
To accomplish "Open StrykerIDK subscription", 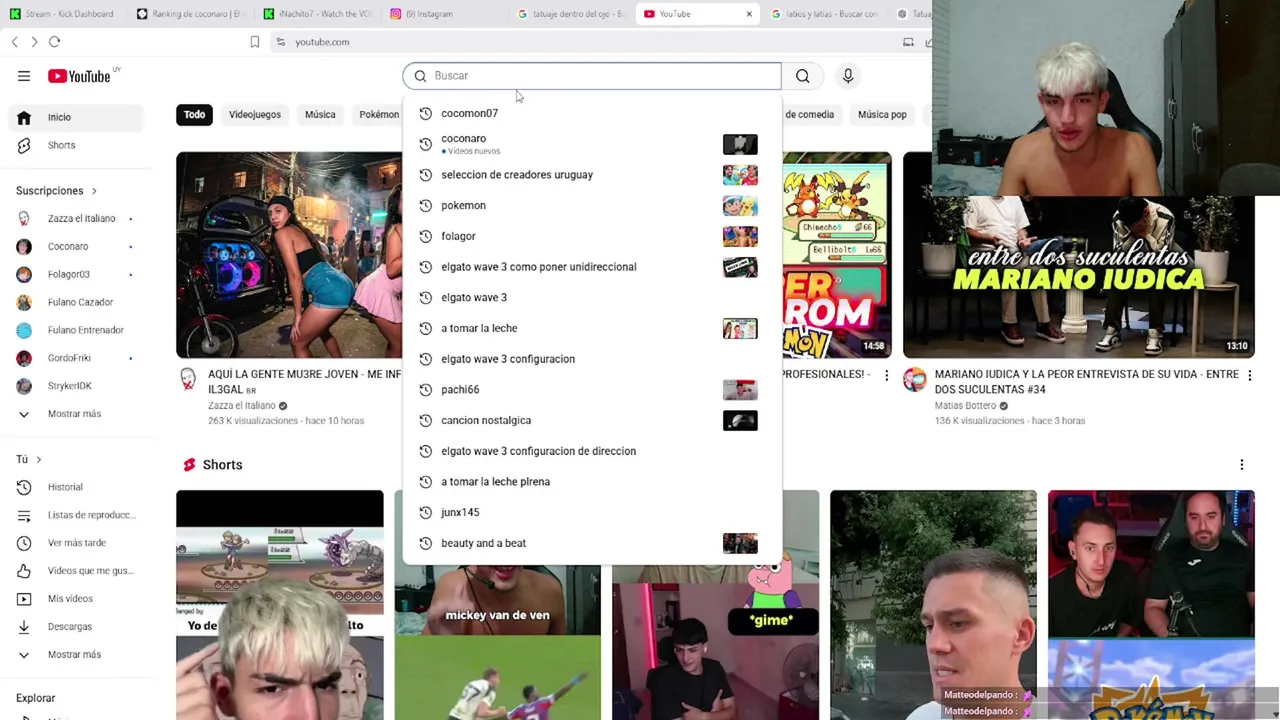I will coord(75,386).
